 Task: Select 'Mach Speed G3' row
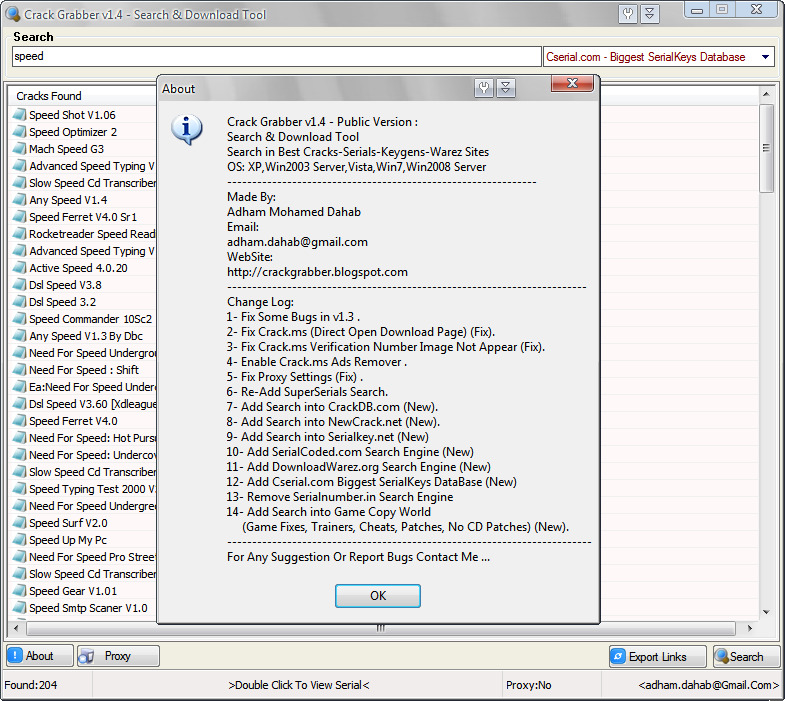pyautogui.click(x=67, y=149)
